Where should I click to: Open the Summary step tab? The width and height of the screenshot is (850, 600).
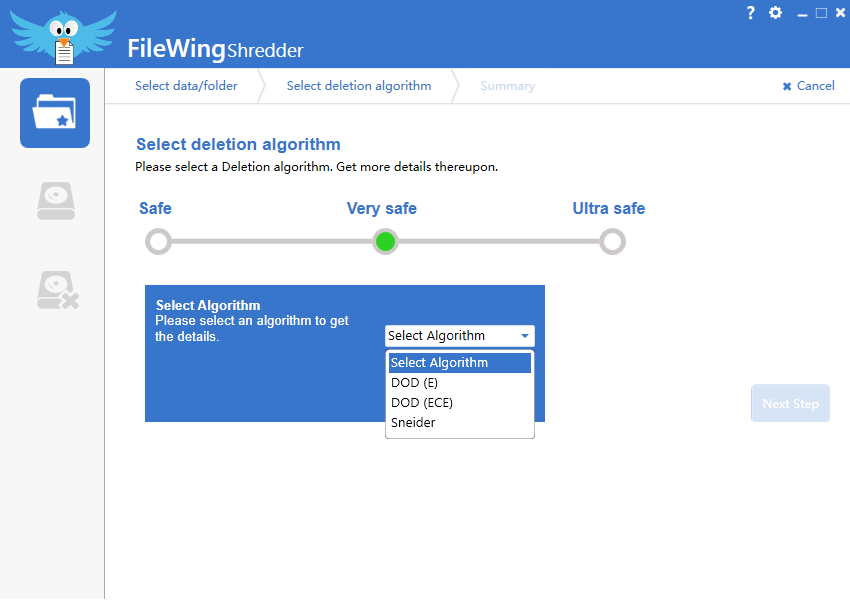pyautogui.click(x=507, y=86)
